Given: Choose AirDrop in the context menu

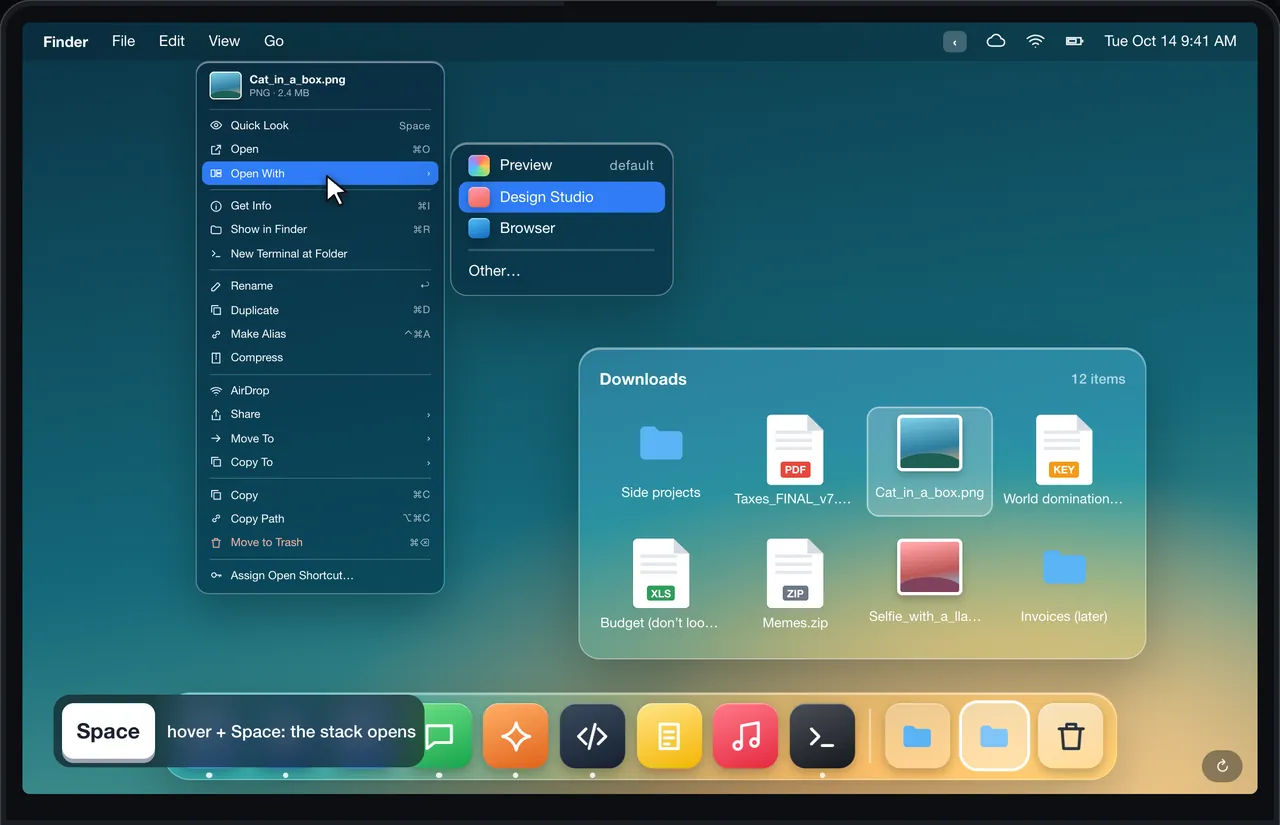Looking at the screenshot, I should (x=320, y=391).
